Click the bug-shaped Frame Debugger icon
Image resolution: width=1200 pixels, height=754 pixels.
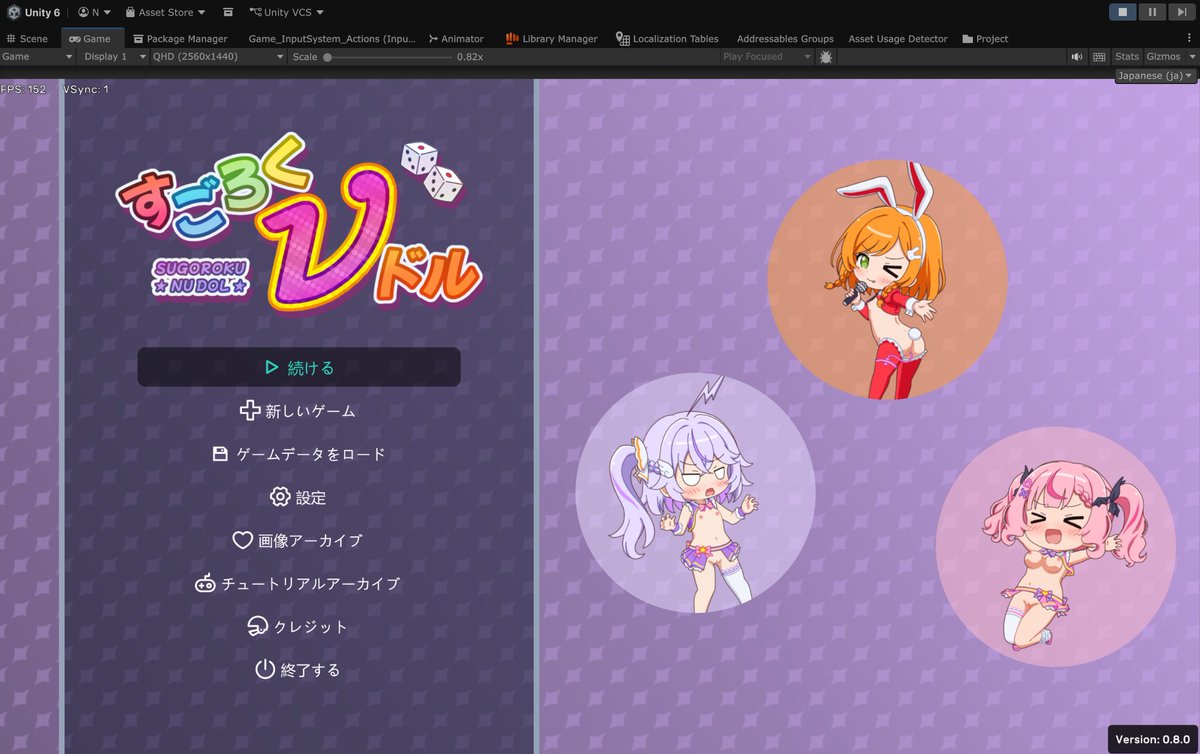point(826,57)
